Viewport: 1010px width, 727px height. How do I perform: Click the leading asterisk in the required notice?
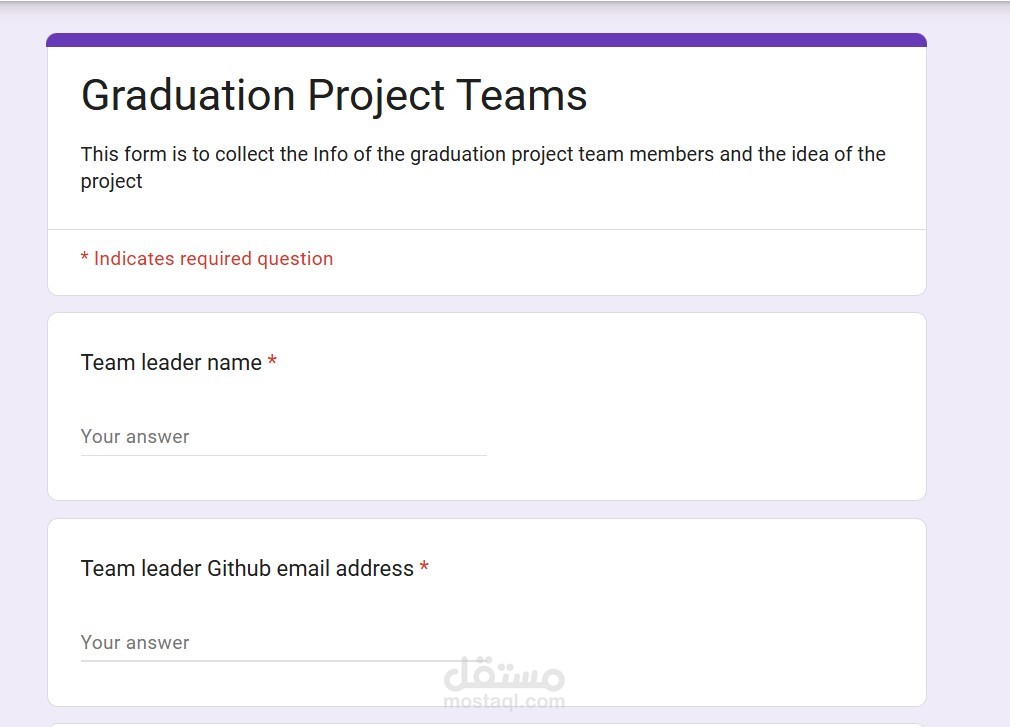(84, 259)
